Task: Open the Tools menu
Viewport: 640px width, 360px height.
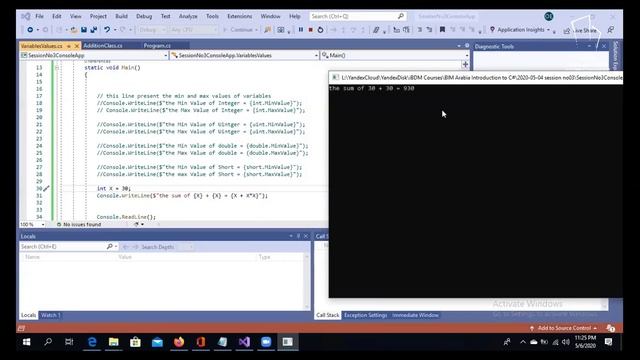Action: pos(212,16)
